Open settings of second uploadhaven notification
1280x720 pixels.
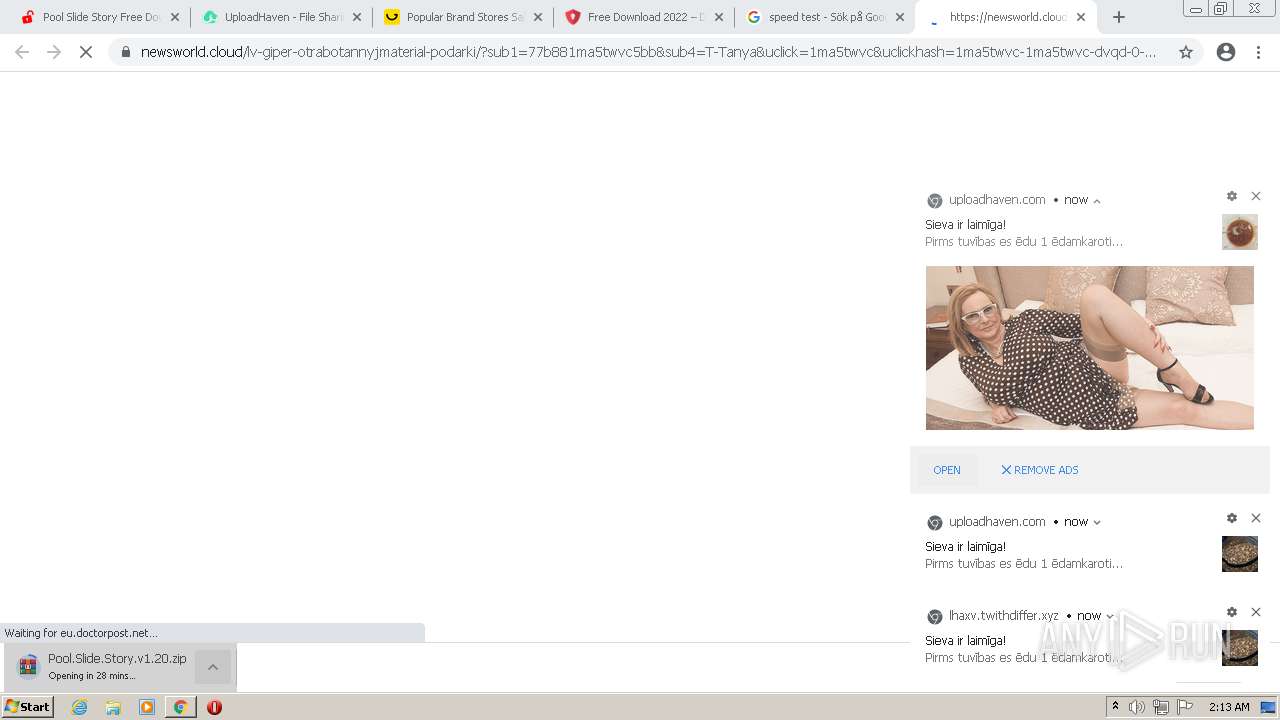(x=1232, y=518)
